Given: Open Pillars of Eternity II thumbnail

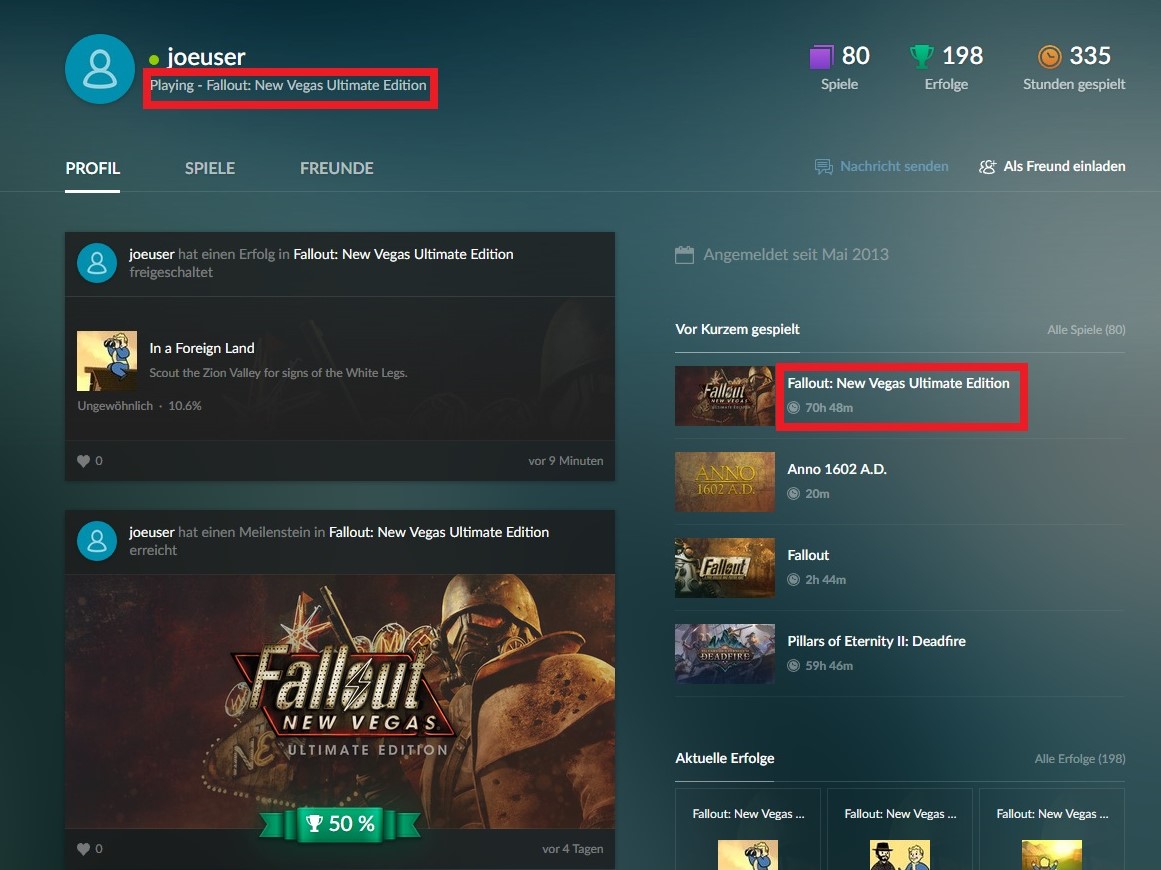Looking at the screenshot, I should click(725, 653).
